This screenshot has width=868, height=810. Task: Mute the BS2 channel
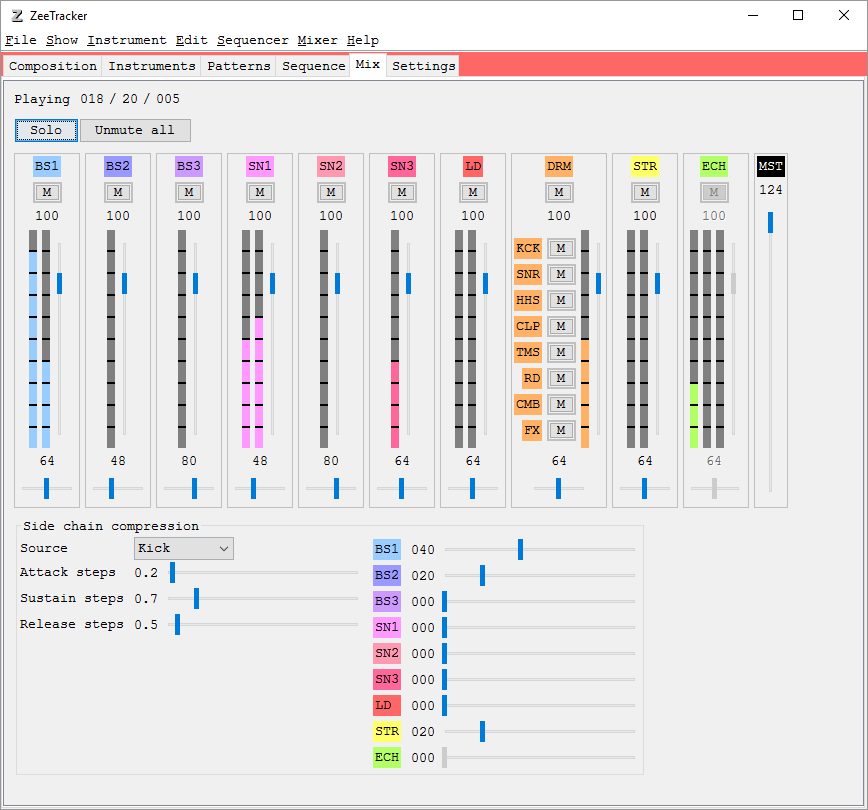pyautogui.click(x=118, y=192)
